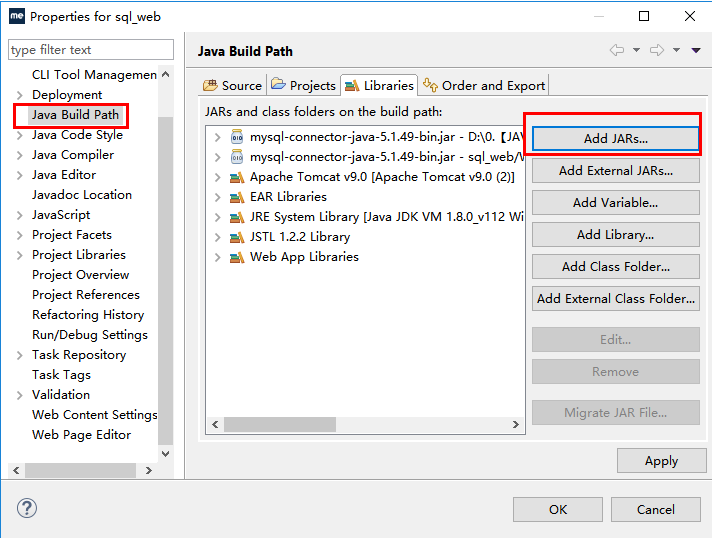Click the help question mark icon
Image resolution: width=712 pixels, height=538 pixels.
27,508
